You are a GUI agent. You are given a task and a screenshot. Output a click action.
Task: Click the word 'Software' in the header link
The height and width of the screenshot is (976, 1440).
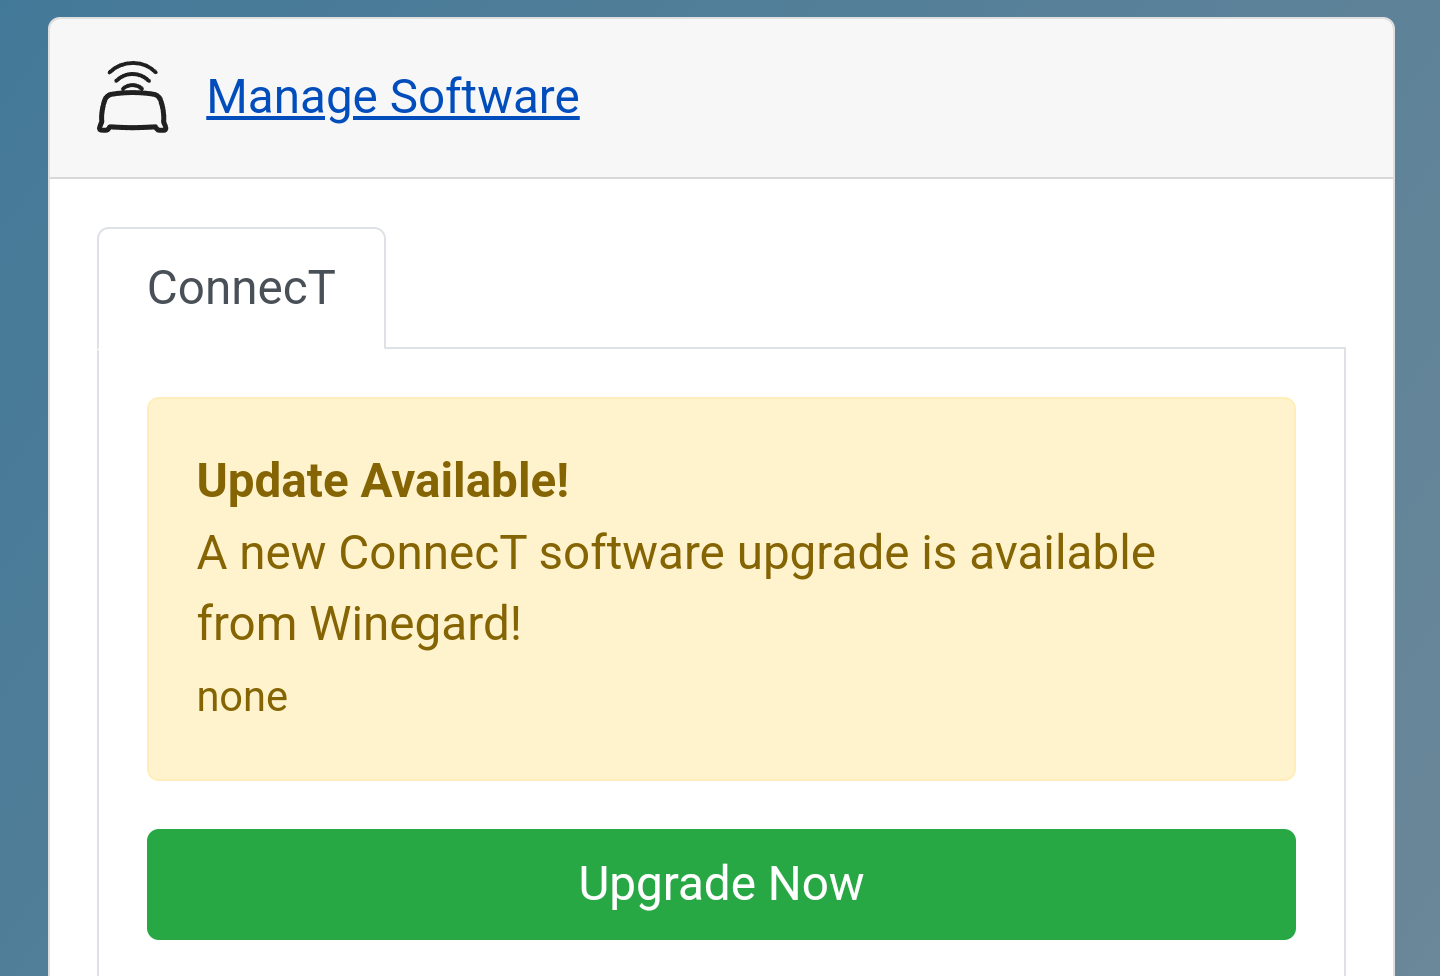click(x=485, y=97)
